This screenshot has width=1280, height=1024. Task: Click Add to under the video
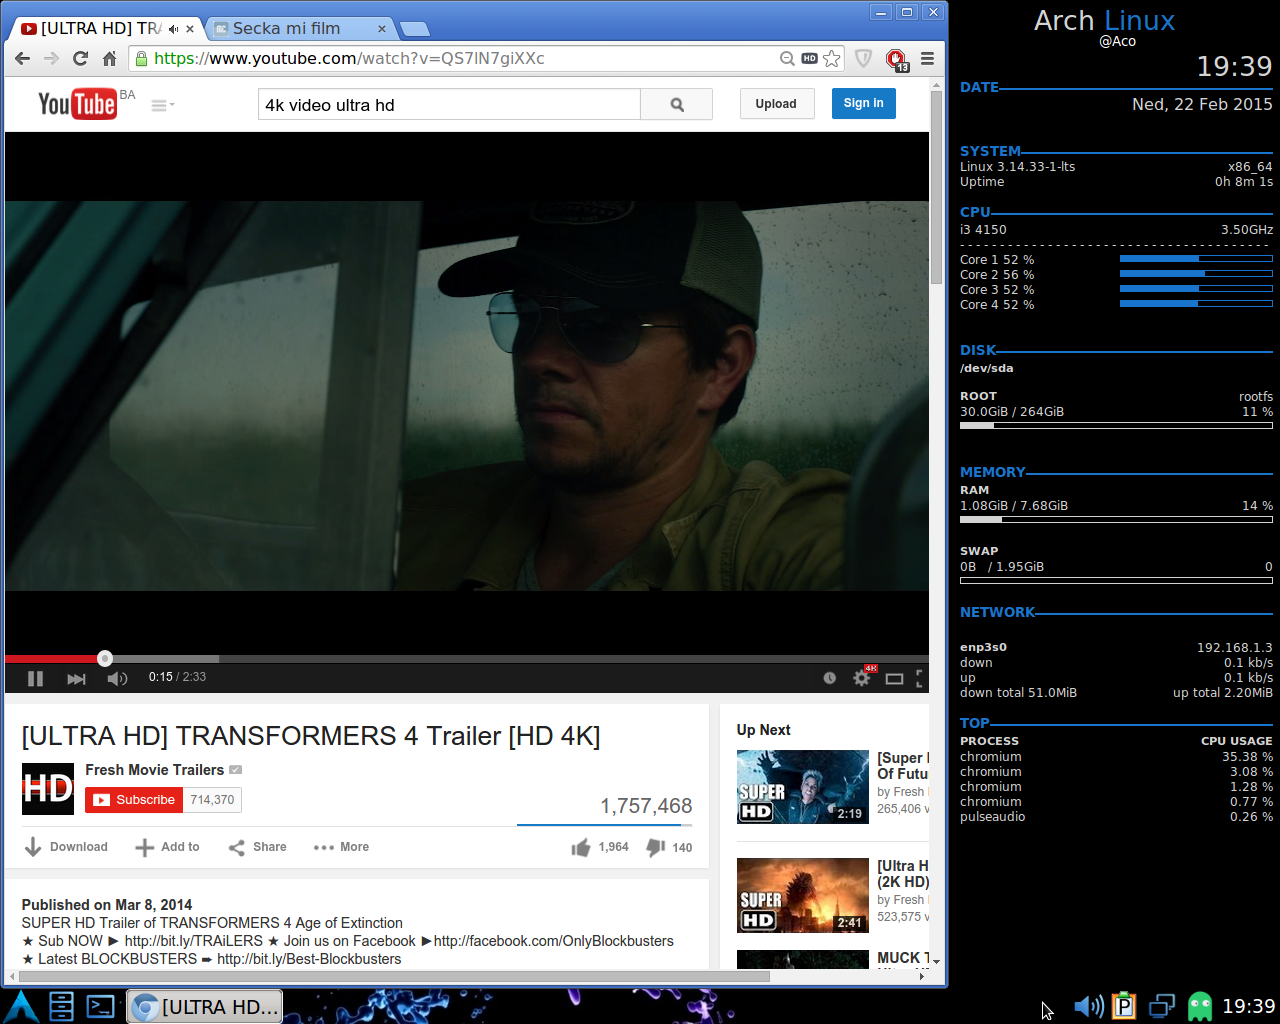click(x=167, y=847)
